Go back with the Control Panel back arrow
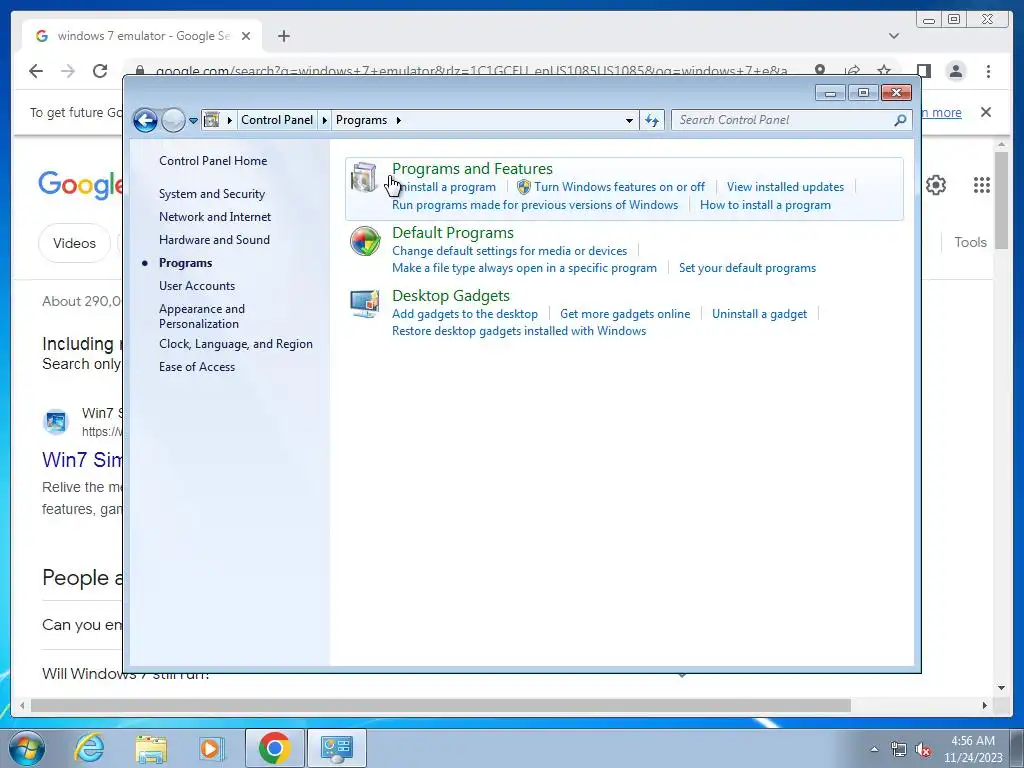This screenshot has width=1024, height=768. 145,120
